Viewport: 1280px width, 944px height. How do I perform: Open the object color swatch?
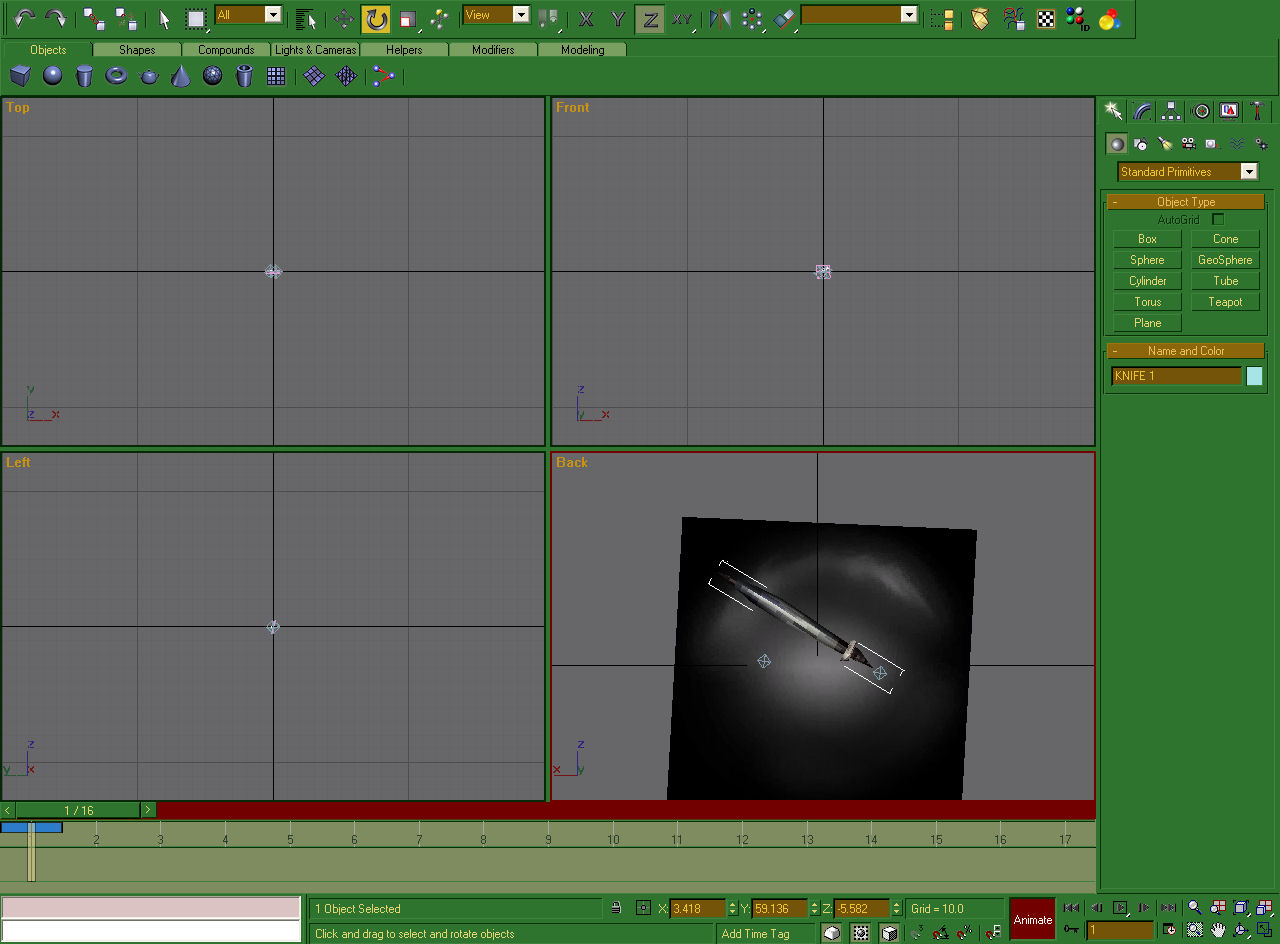coord(1254,376)
